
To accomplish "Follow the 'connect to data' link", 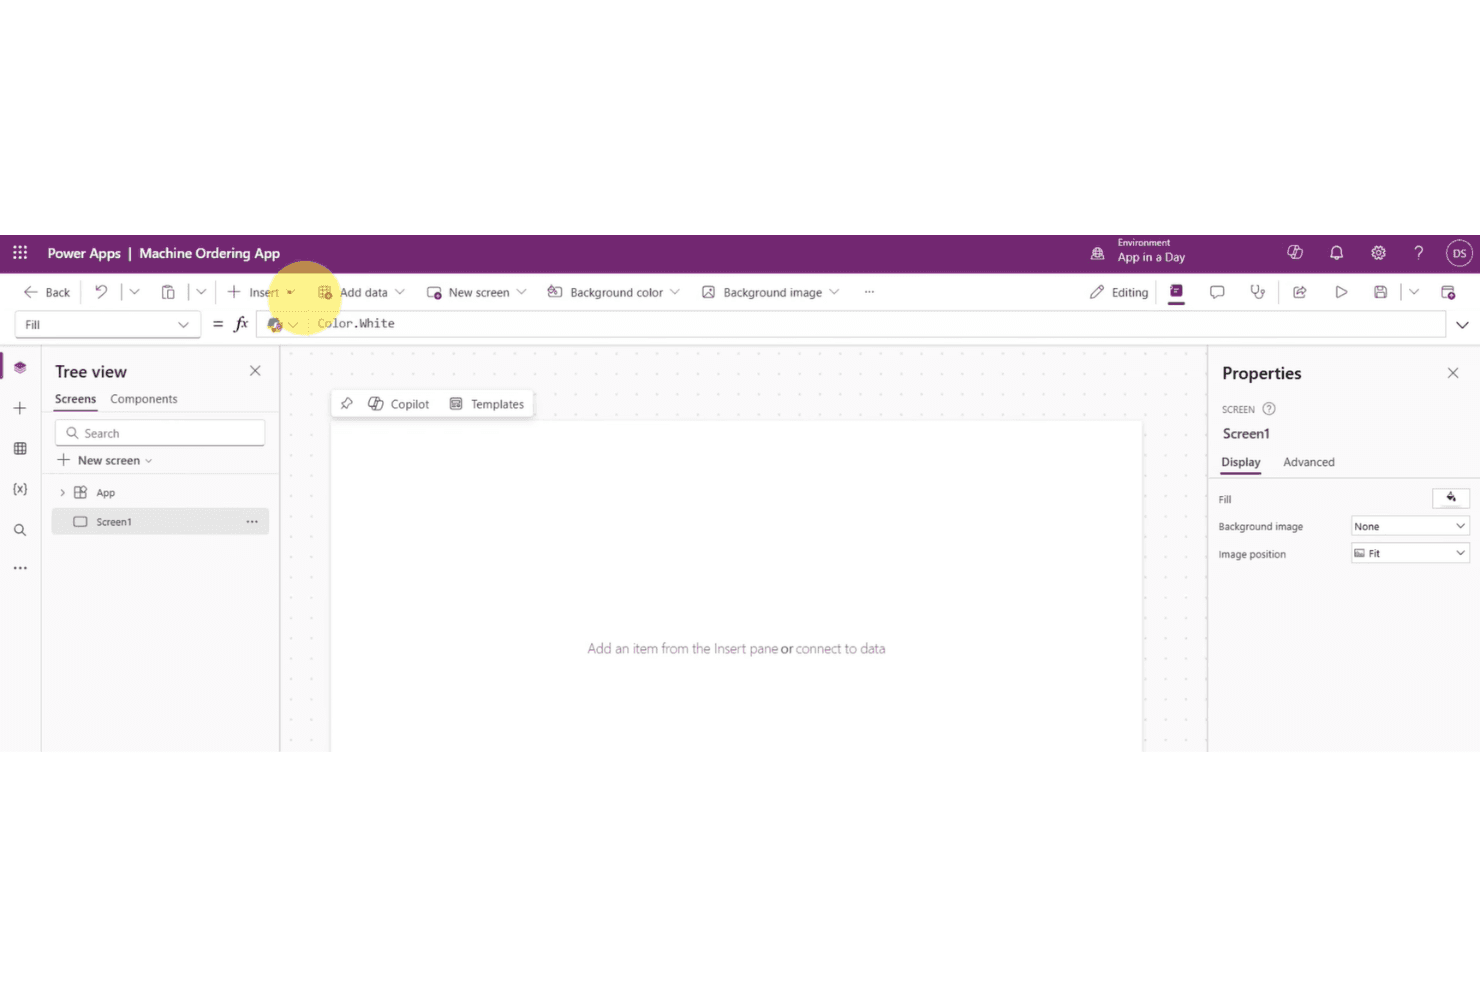I will (x=840, y=649).
